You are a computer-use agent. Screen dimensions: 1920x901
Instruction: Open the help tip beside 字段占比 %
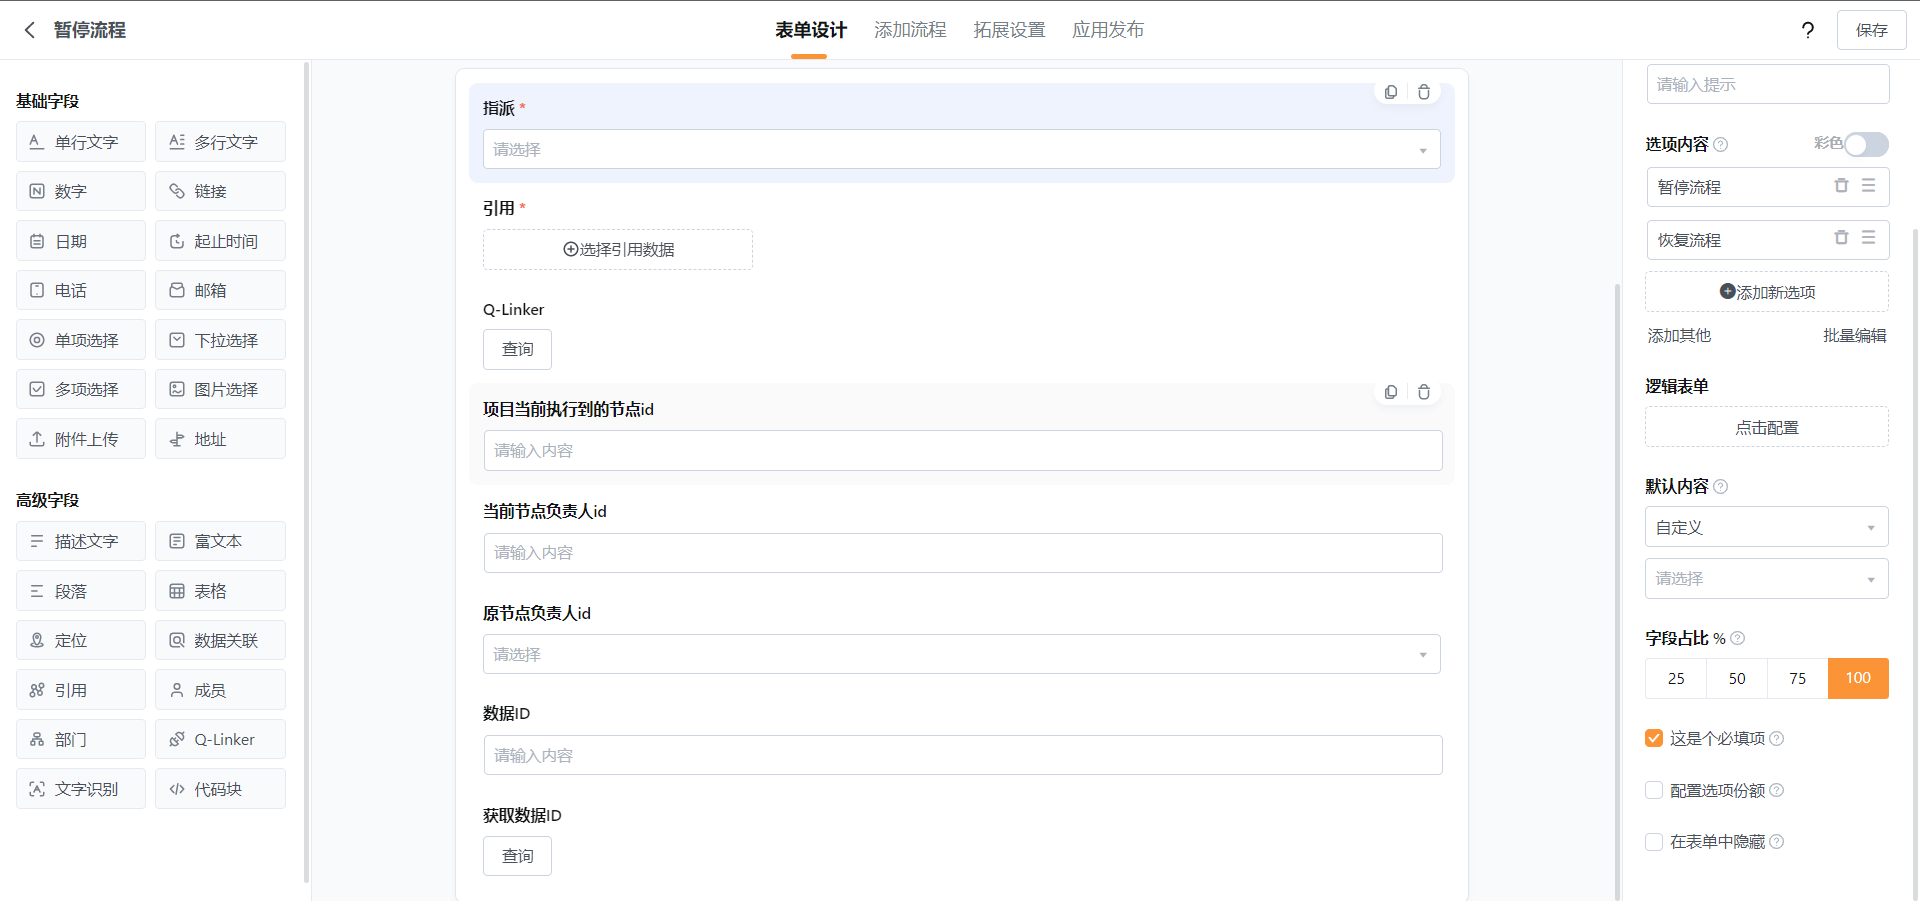point(1738,638)
